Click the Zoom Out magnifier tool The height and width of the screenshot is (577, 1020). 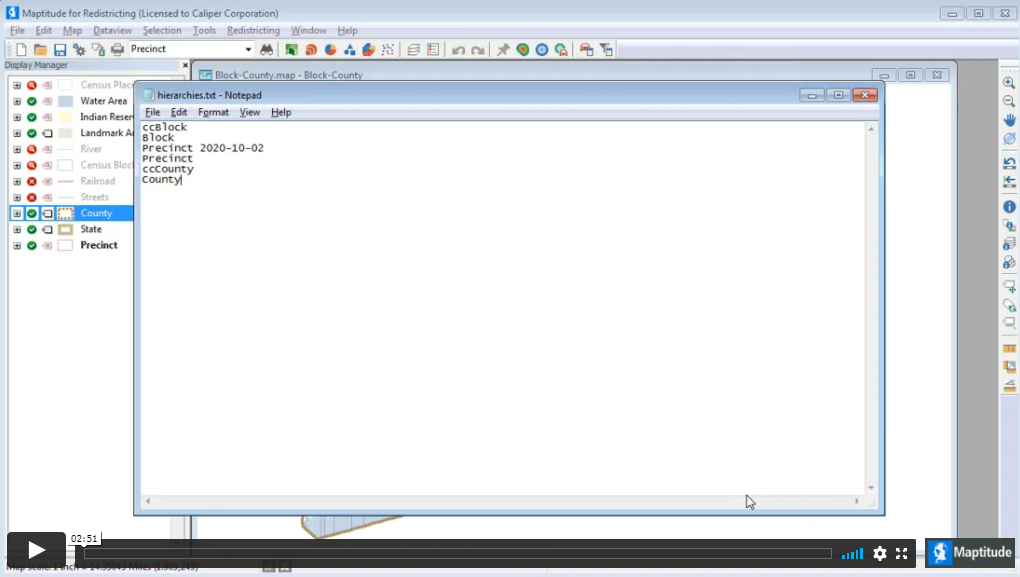1009,101
